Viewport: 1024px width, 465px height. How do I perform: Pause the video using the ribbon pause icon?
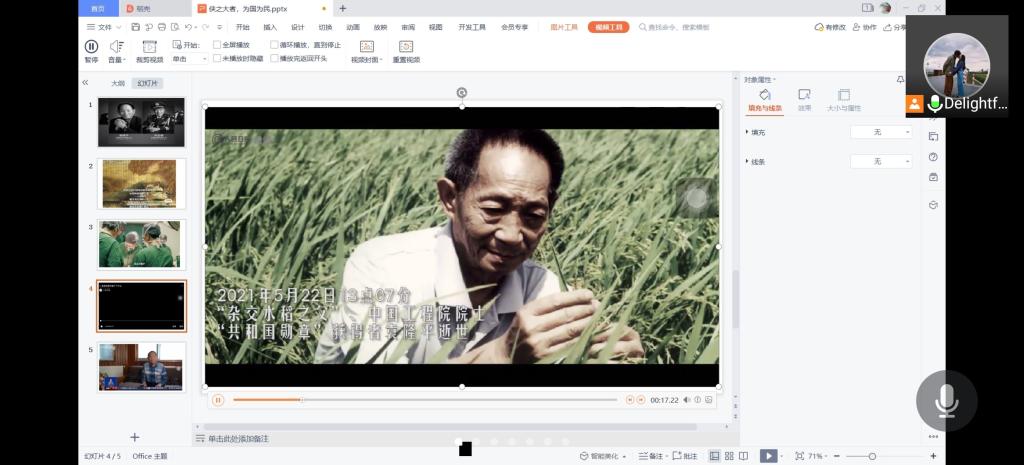[91, 46]
